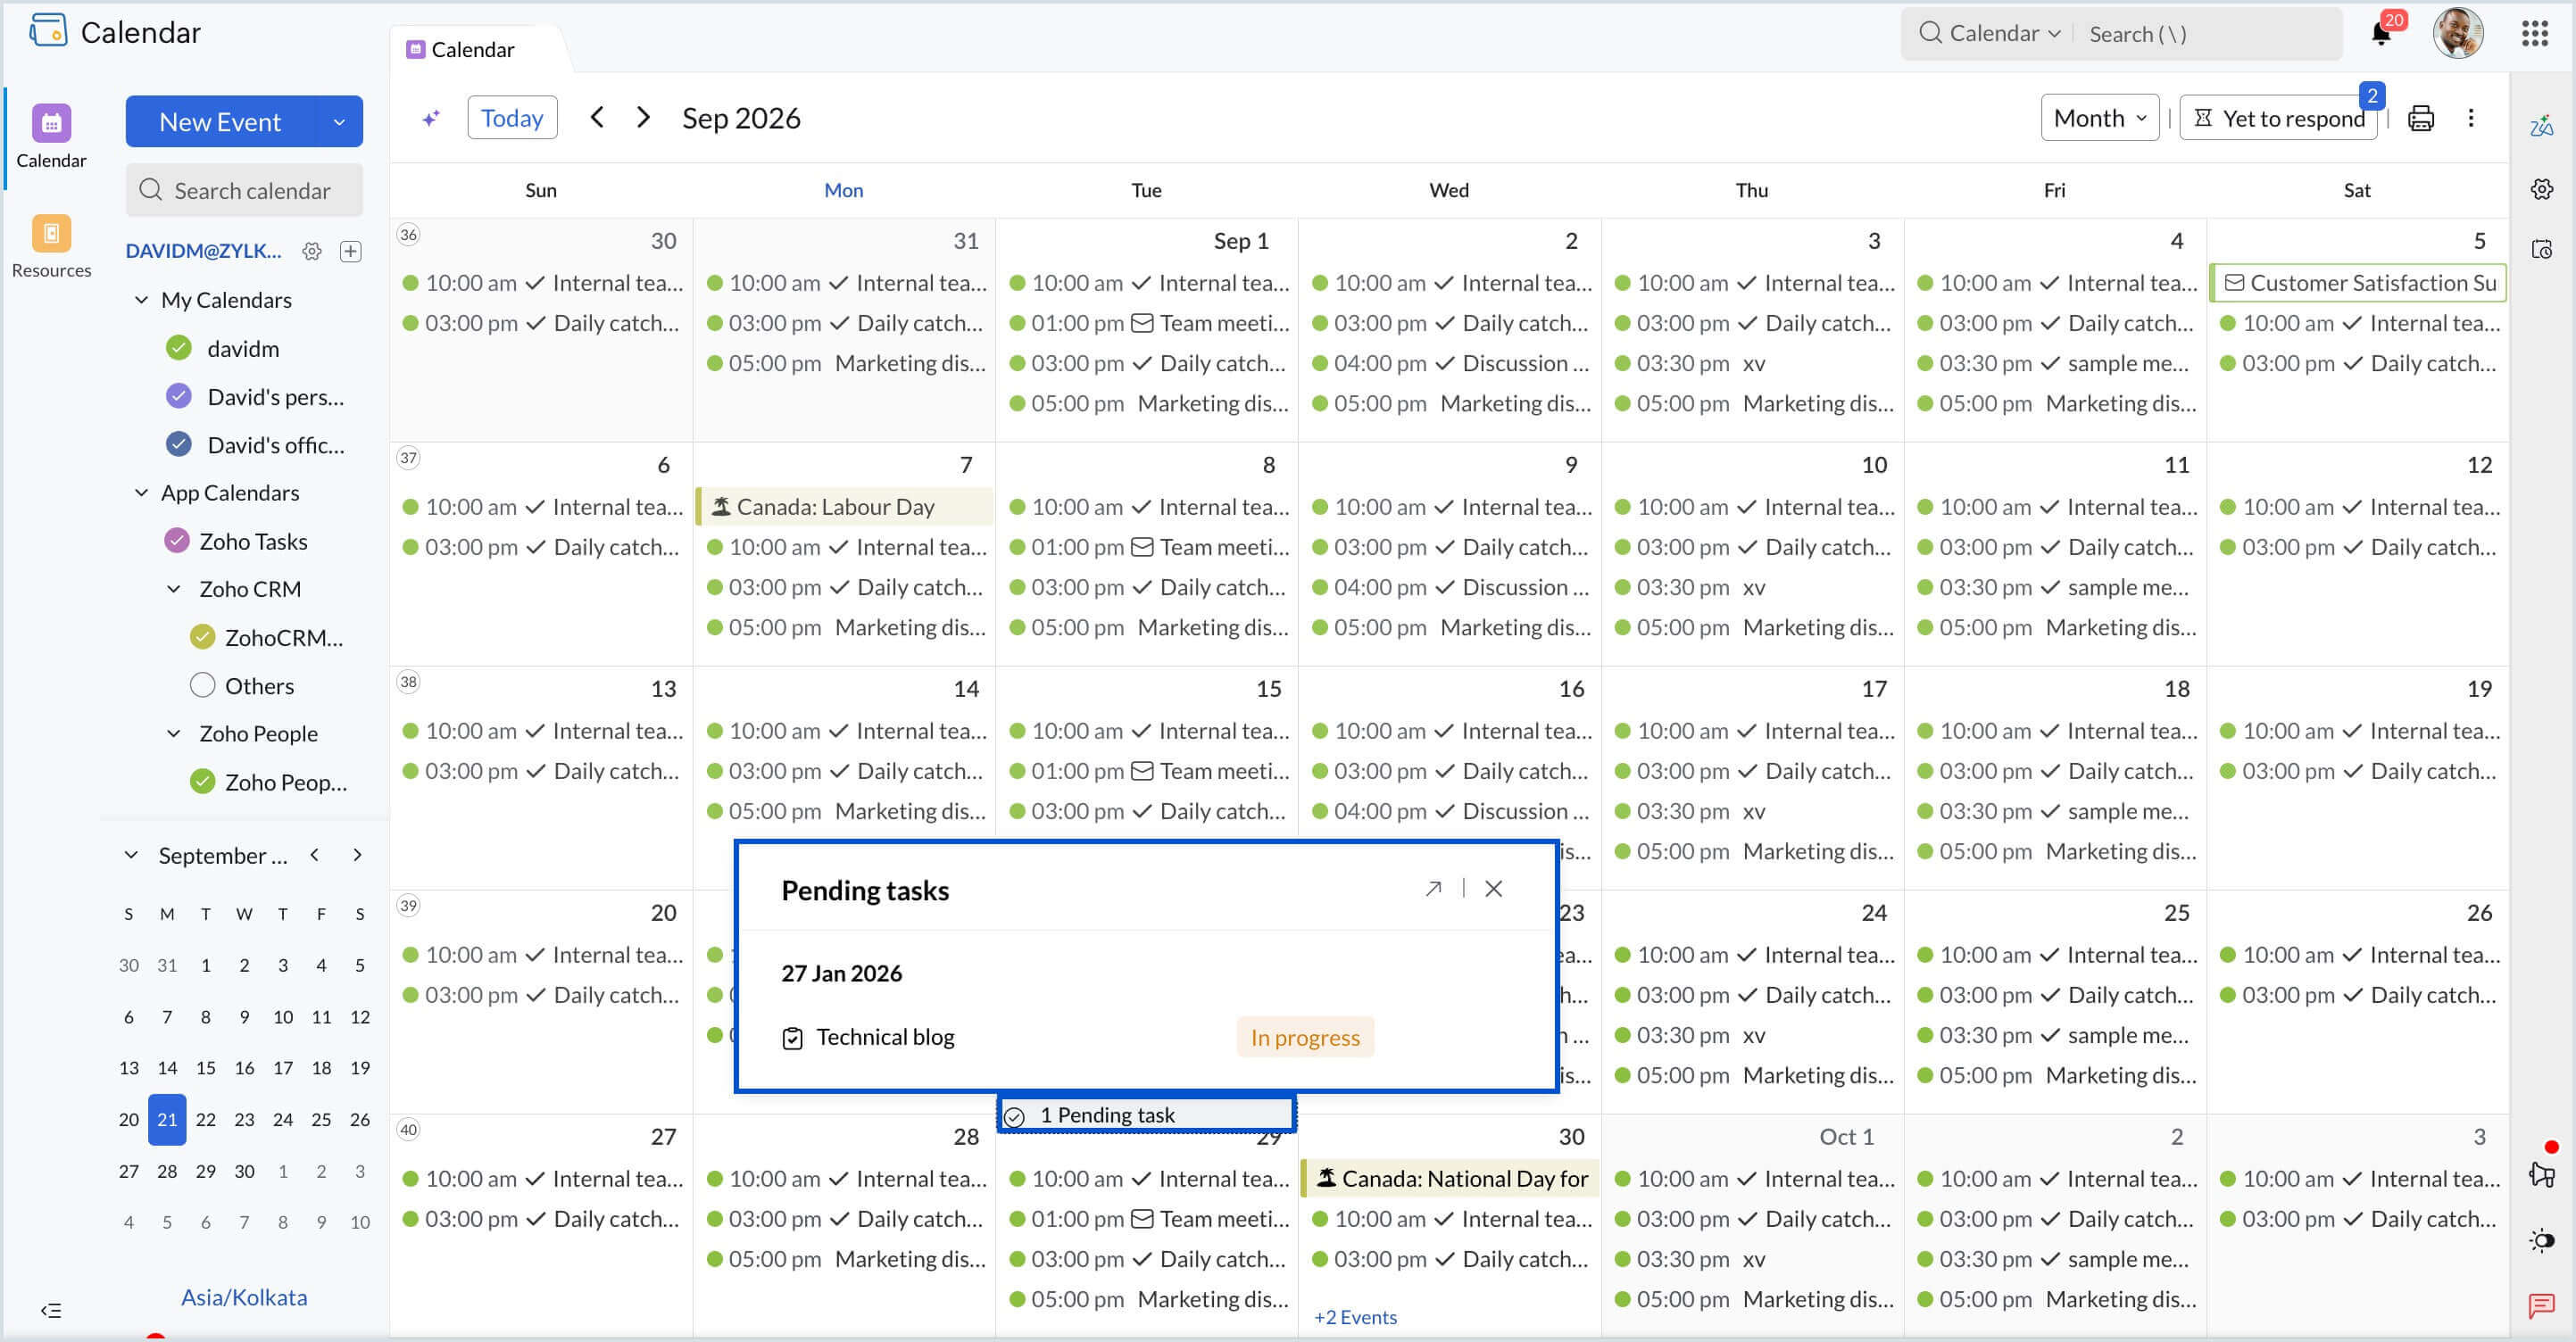Toggle the ZohoCRM calendar checkbox
This screenshot has height=1342, width=2576.
tap(202, 638)
